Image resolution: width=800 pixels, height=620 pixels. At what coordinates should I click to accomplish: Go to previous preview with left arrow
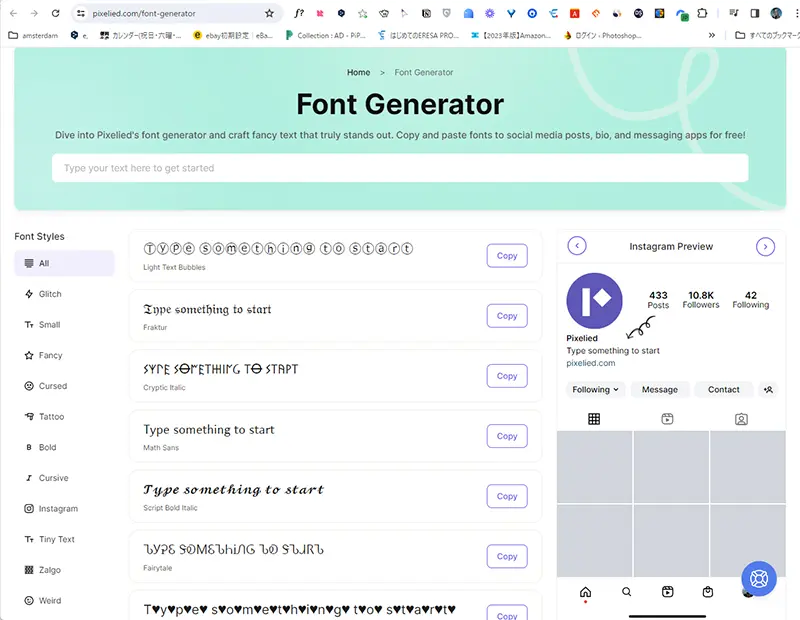[577, 246]
